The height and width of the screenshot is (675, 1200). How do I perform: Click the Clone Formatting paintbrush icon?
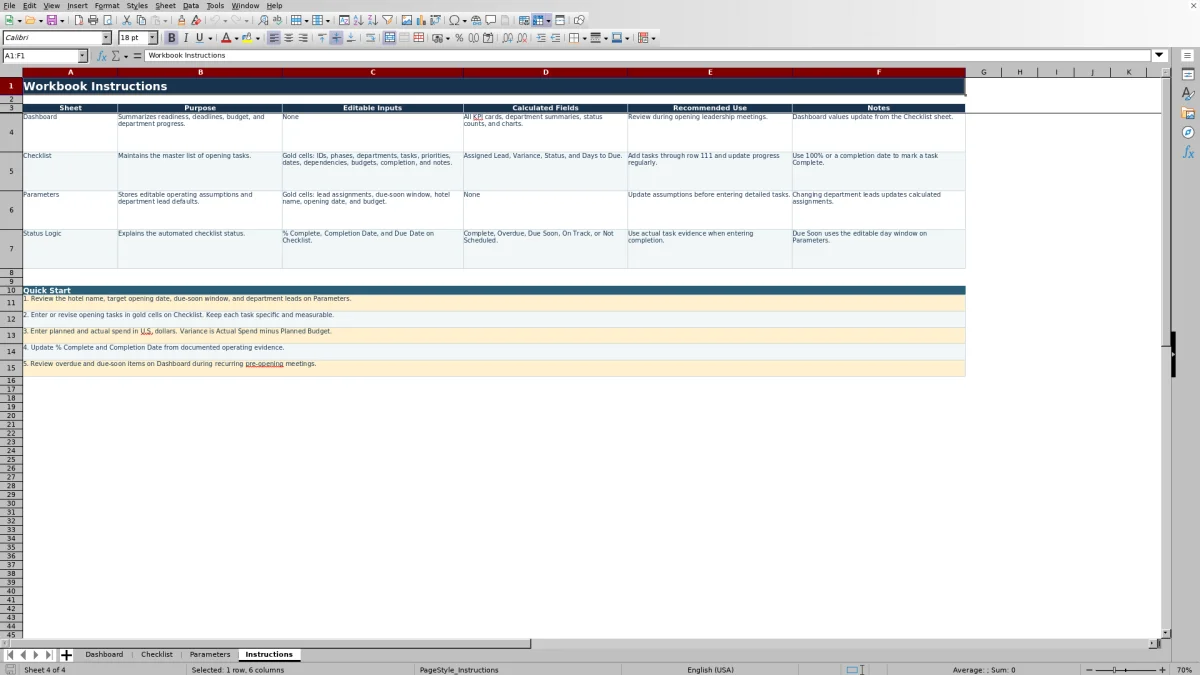point(181,20)
